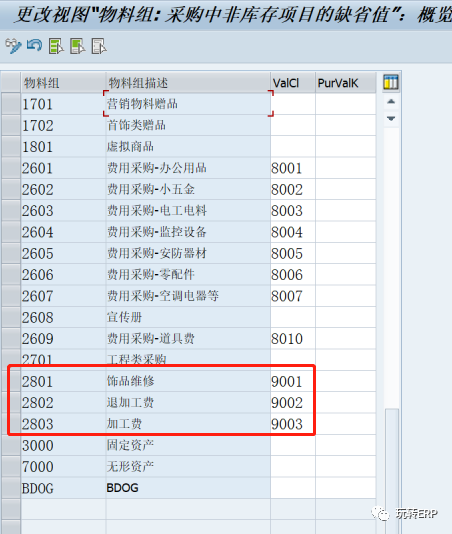Click the PurValK column header
This screenshot has width=452, height=534.
(x=346, y=82)
